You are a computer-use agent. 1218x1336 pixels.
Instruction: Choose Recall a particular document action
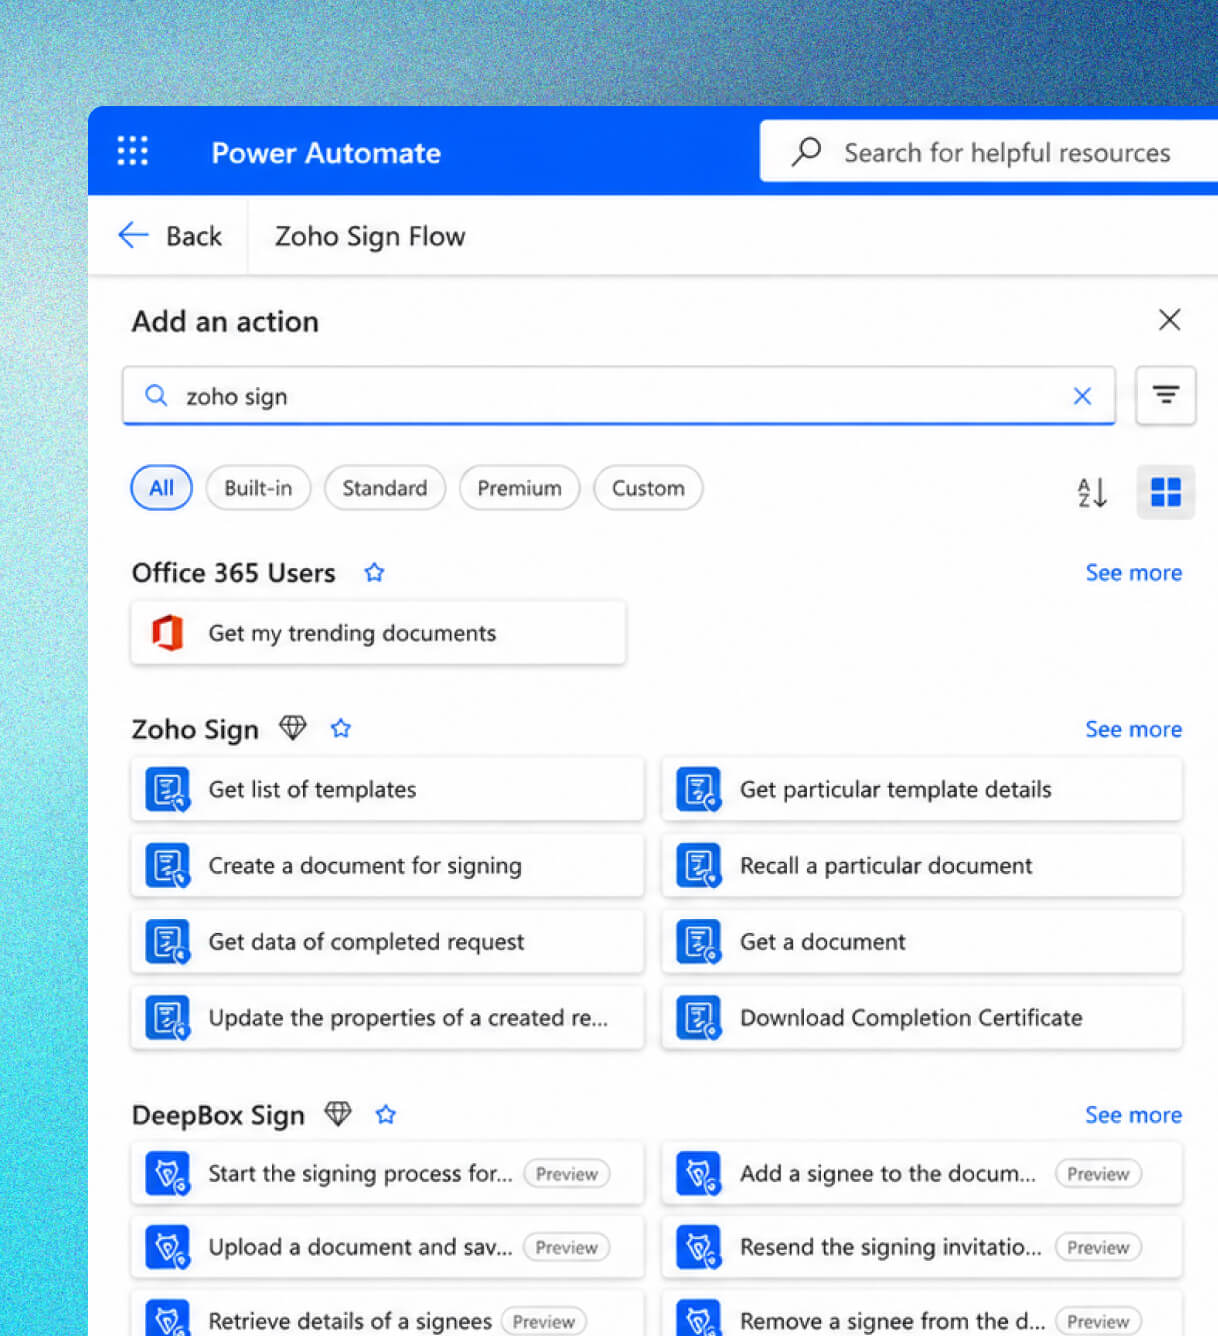[x=922, y=865]
